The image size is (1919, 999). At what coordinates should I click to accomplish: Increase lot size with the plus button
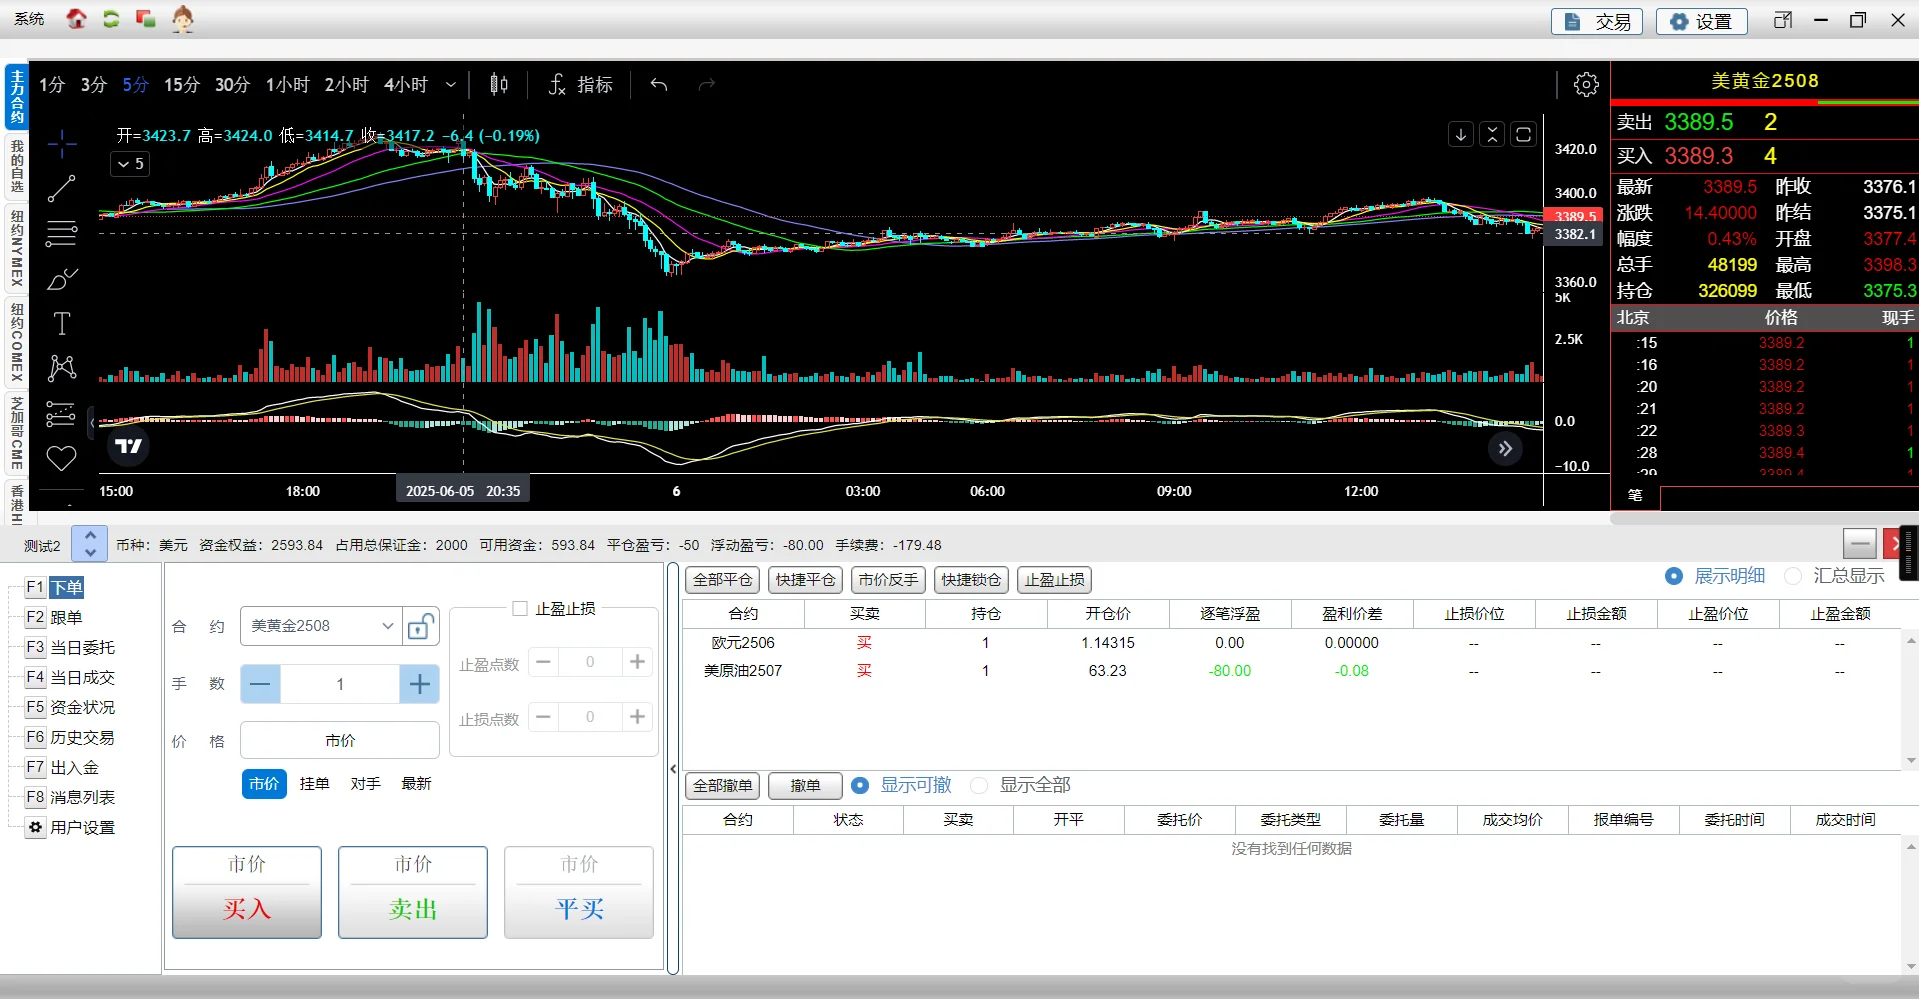pos(420,684)
